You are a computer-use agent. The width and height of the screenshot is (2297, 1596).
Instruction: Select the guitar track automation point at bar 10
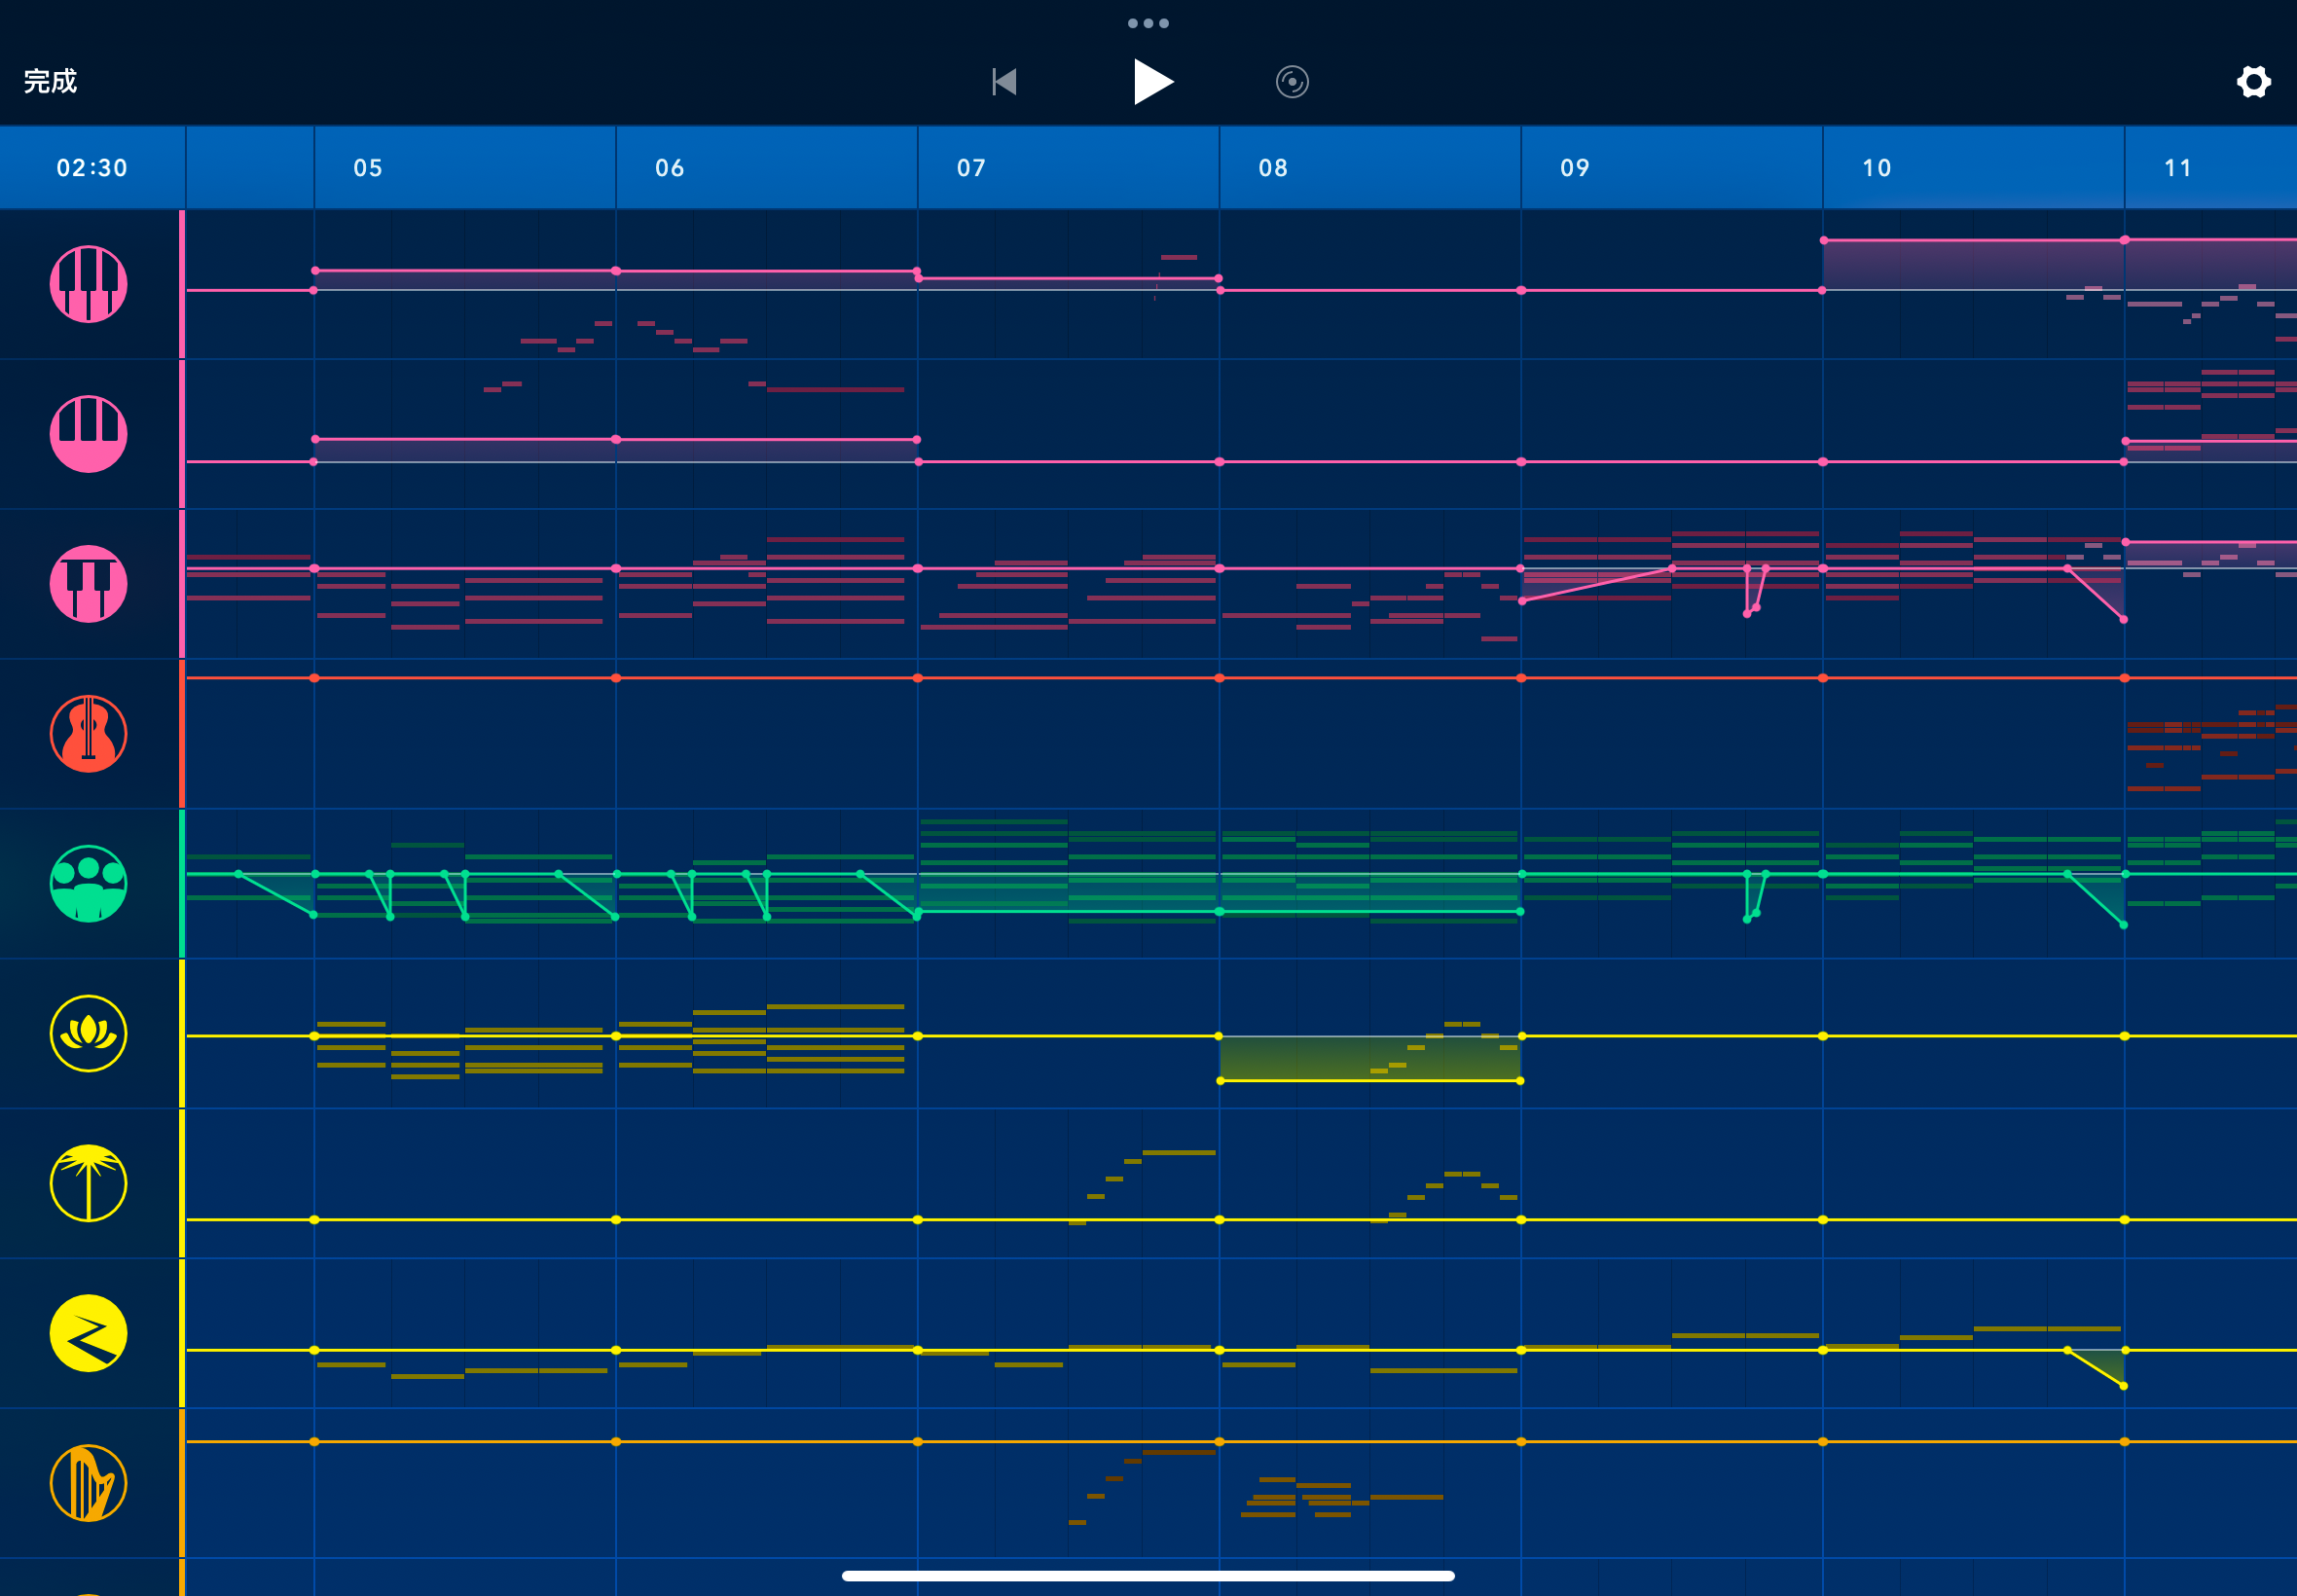[1823, 678]
